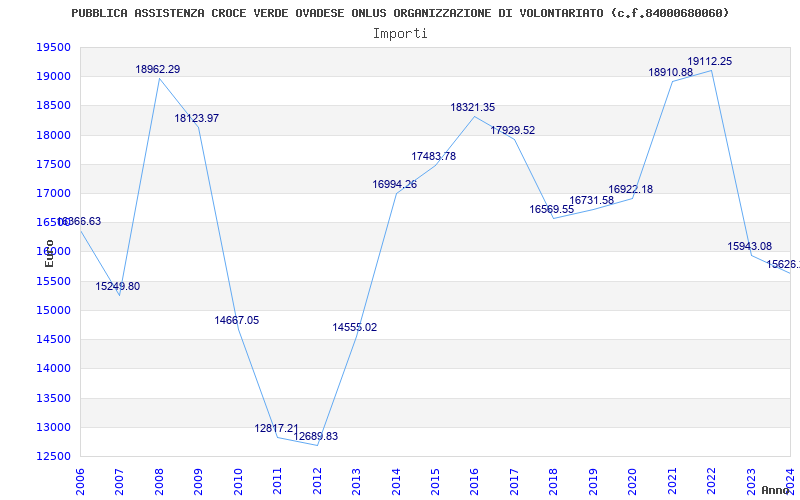Image resolution: width=800 pixels, height=500 pixels.
Task: Click the y-axis value 14500
Action: click(x=53, y=340)
